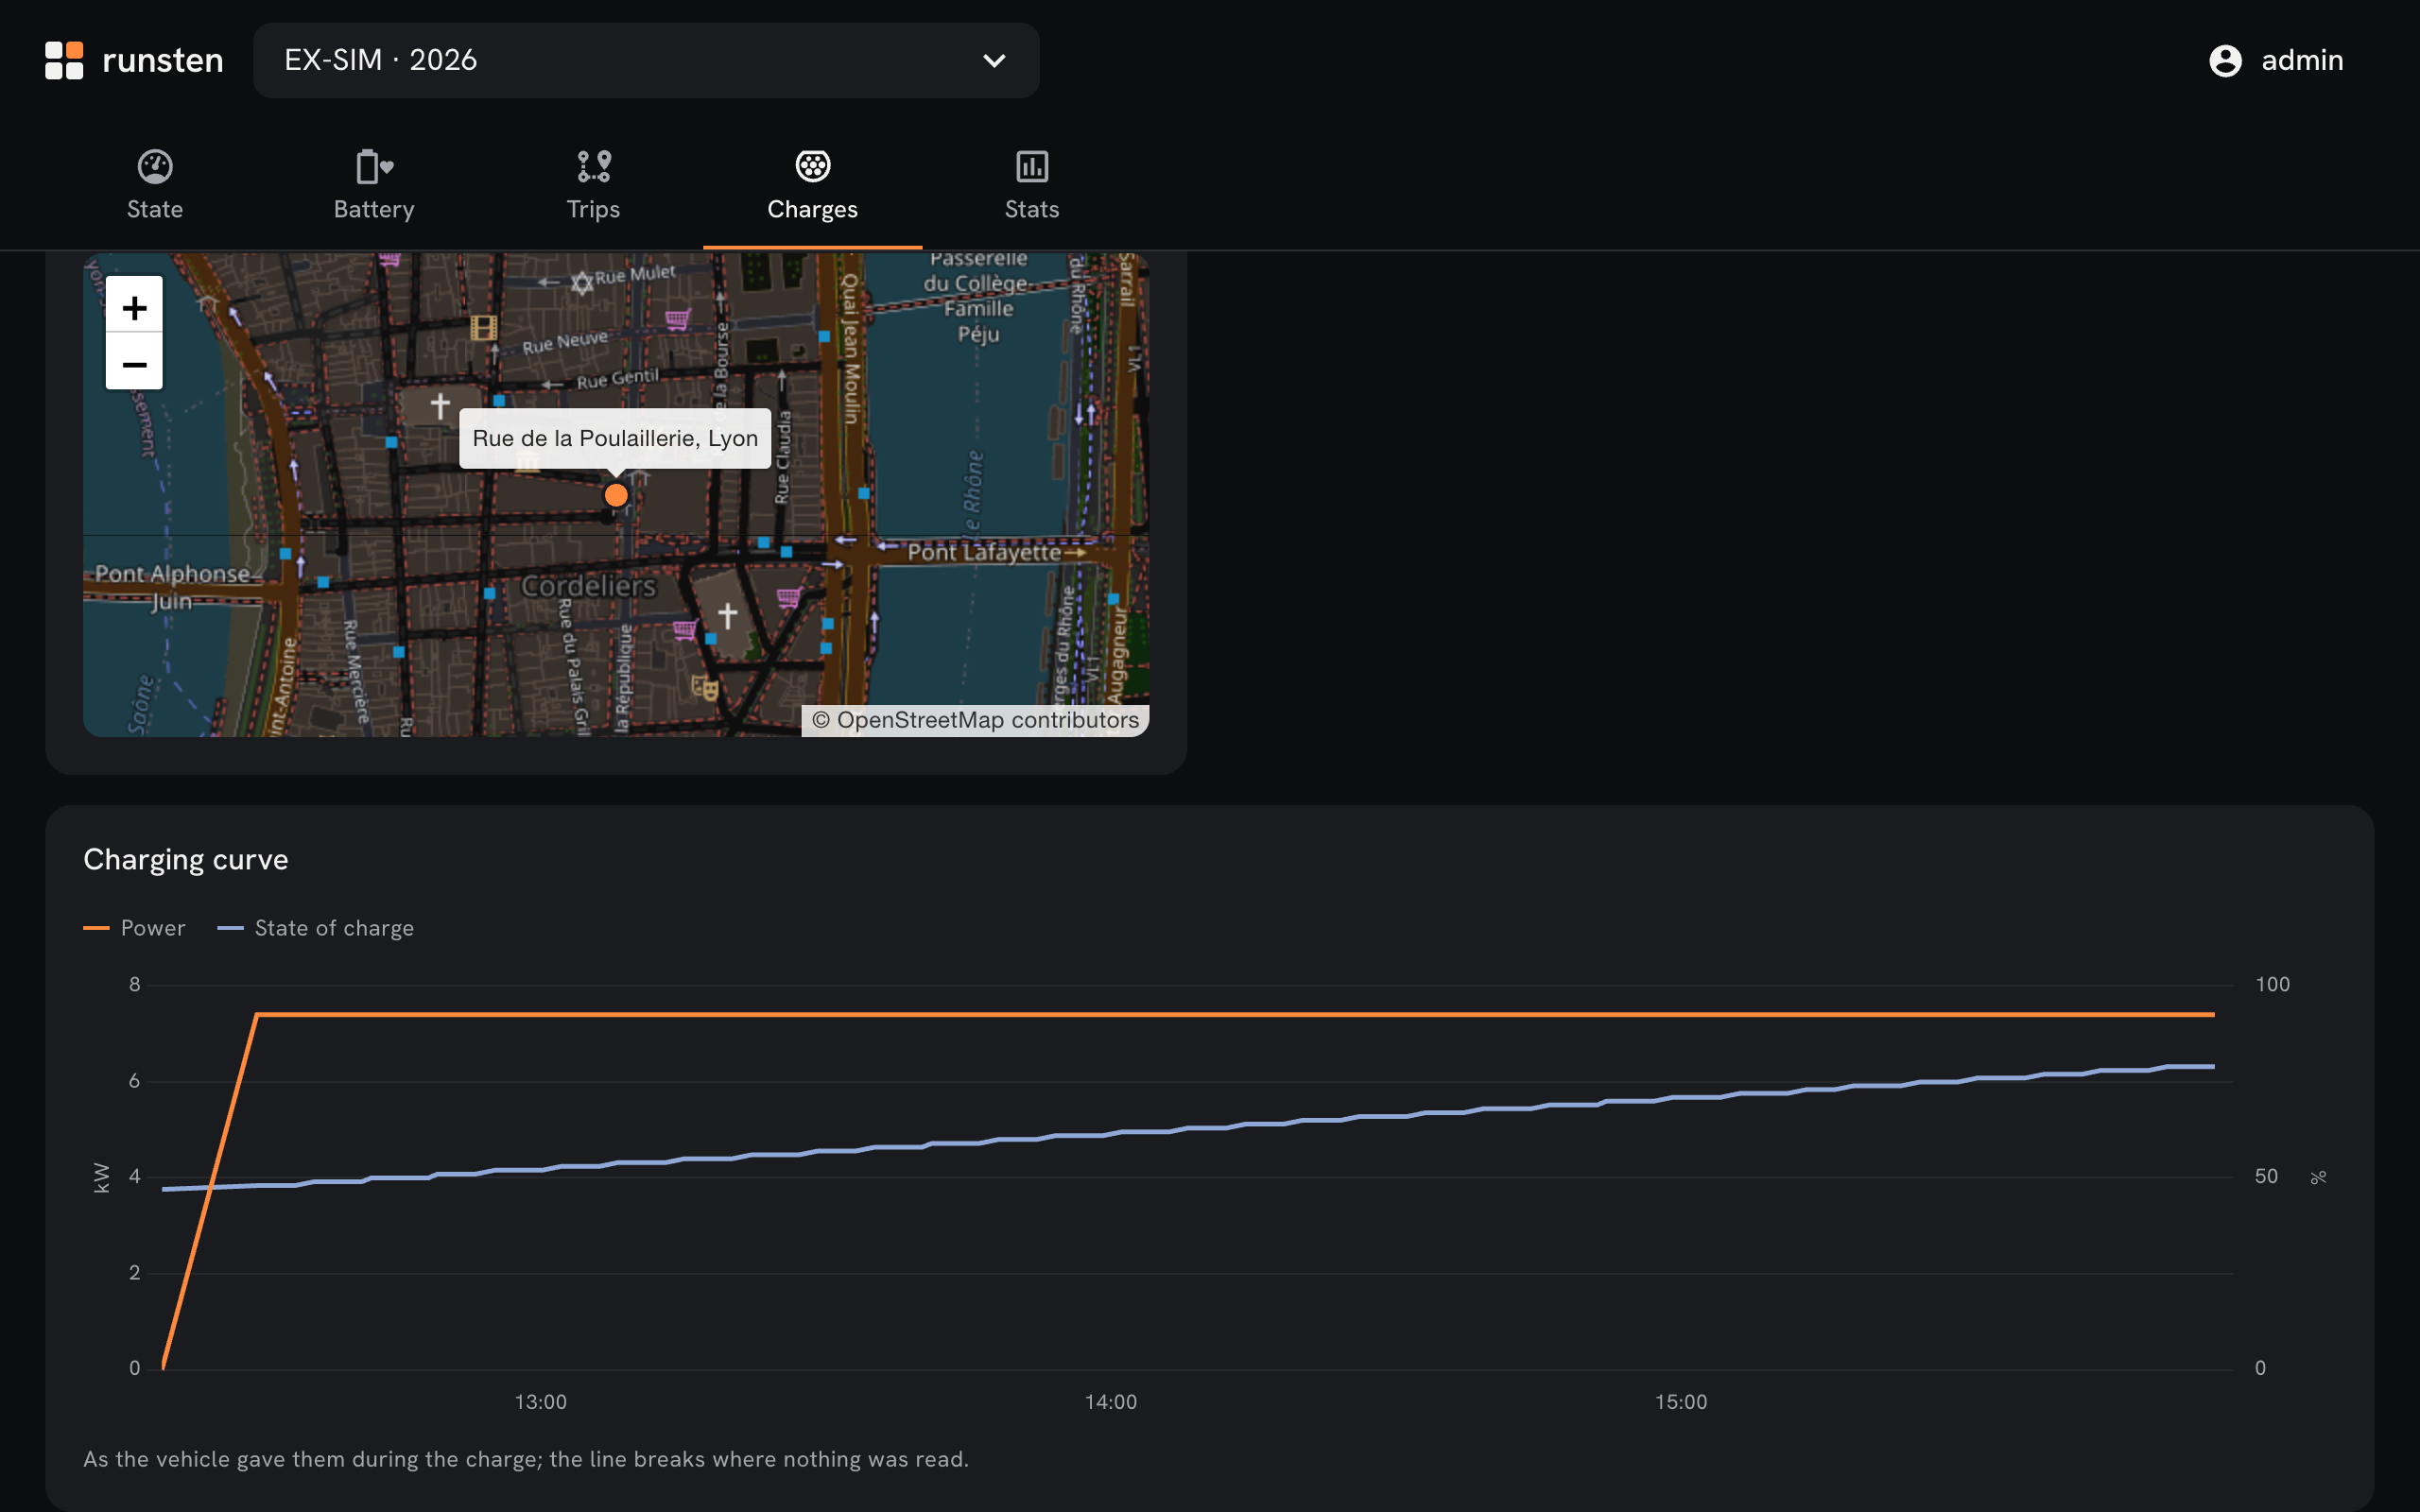
Task: Click the flat orange power line
Action: click(1235, 1014)
